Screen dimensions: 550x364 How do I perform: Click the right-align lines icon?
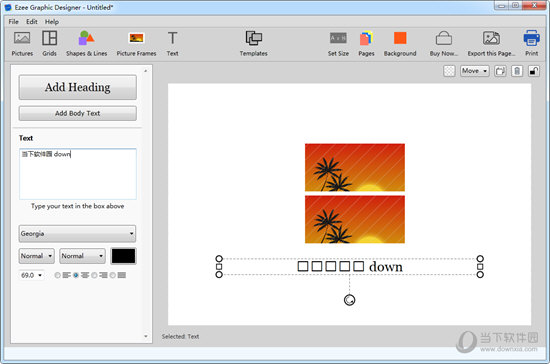click(103, 275)
